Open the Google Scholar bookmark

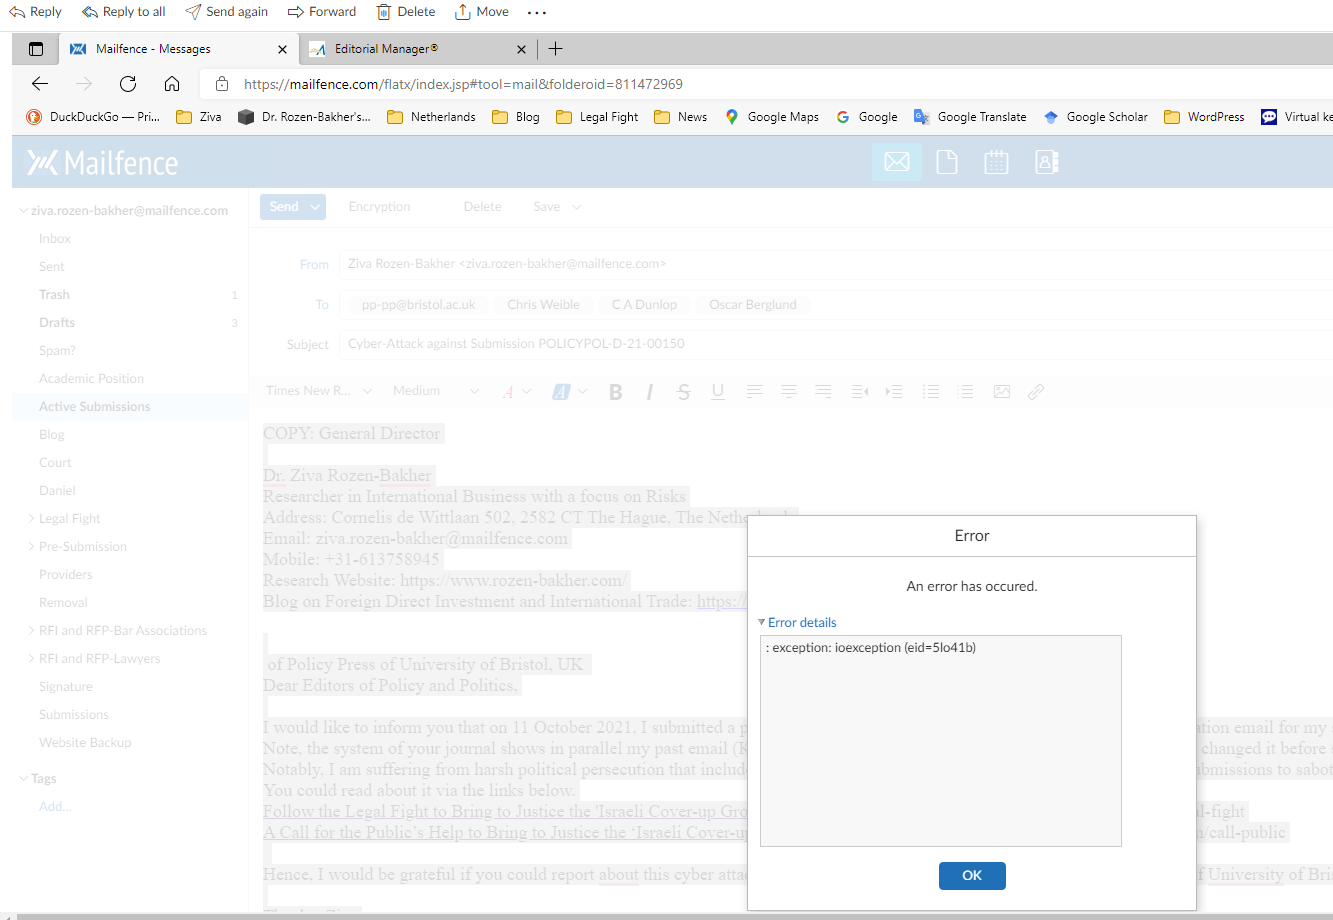(x=1095, y=117)
